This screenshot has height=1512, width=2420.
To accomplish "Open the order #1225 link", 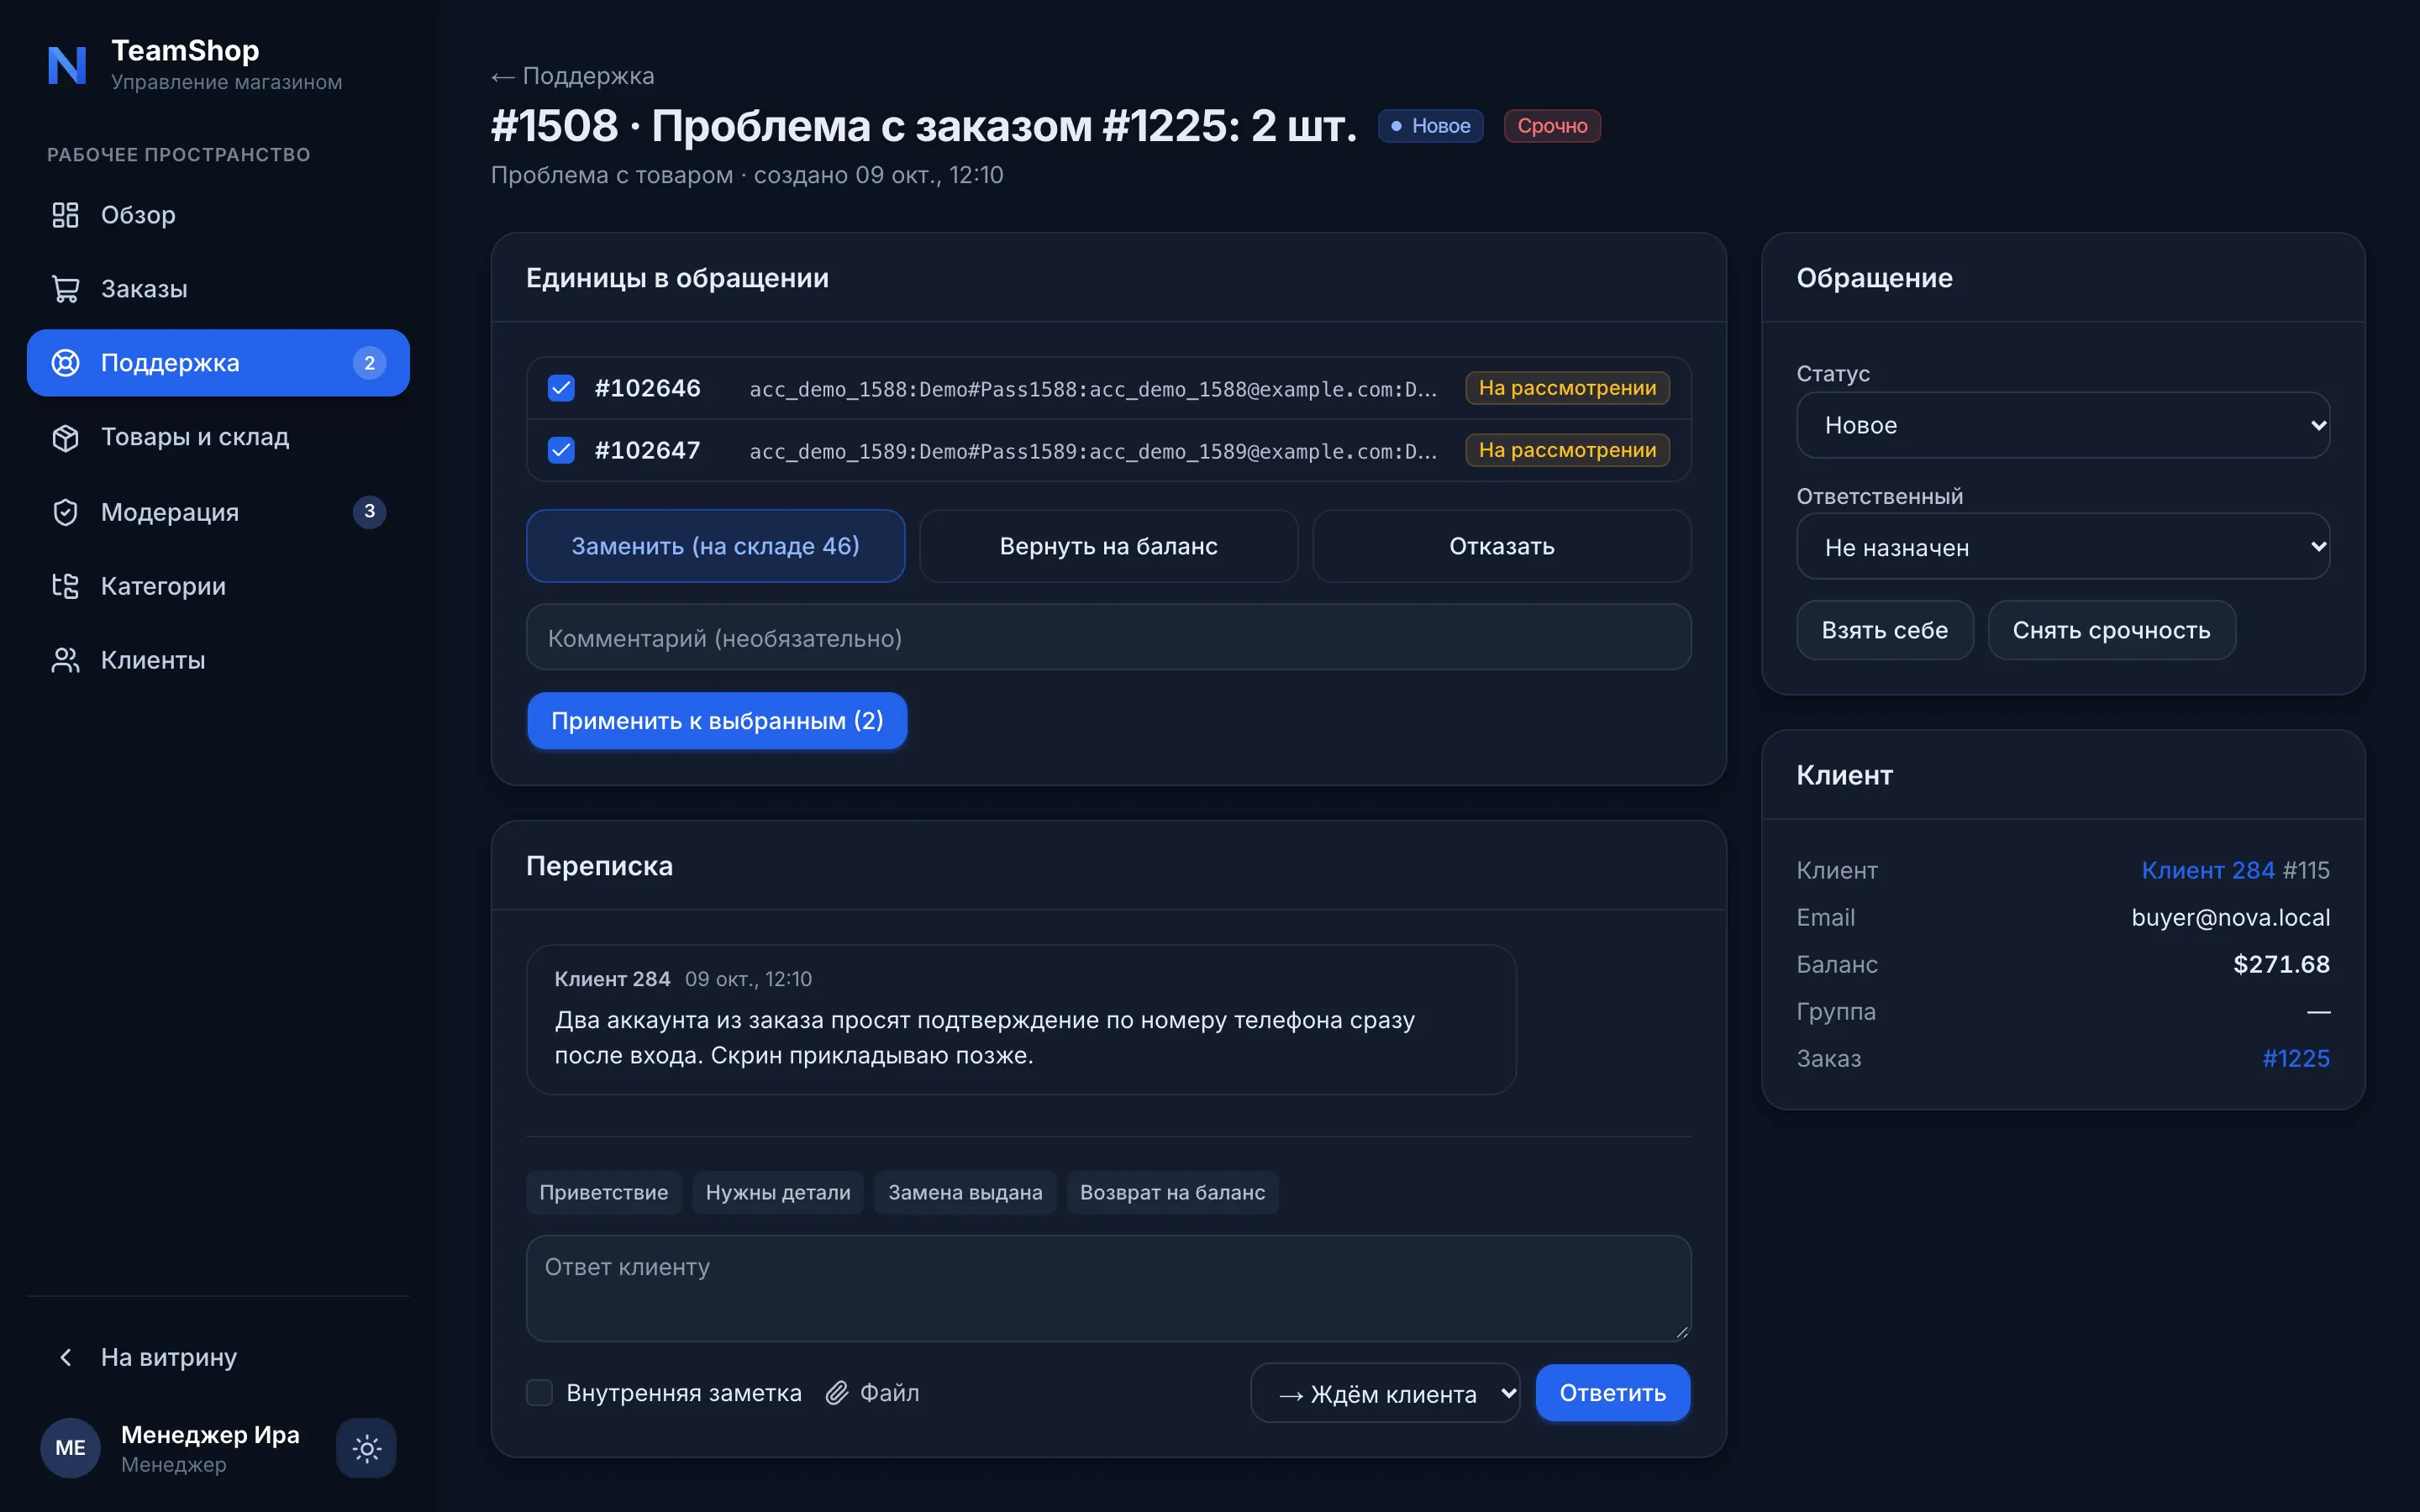I will pos(2296,1058).
